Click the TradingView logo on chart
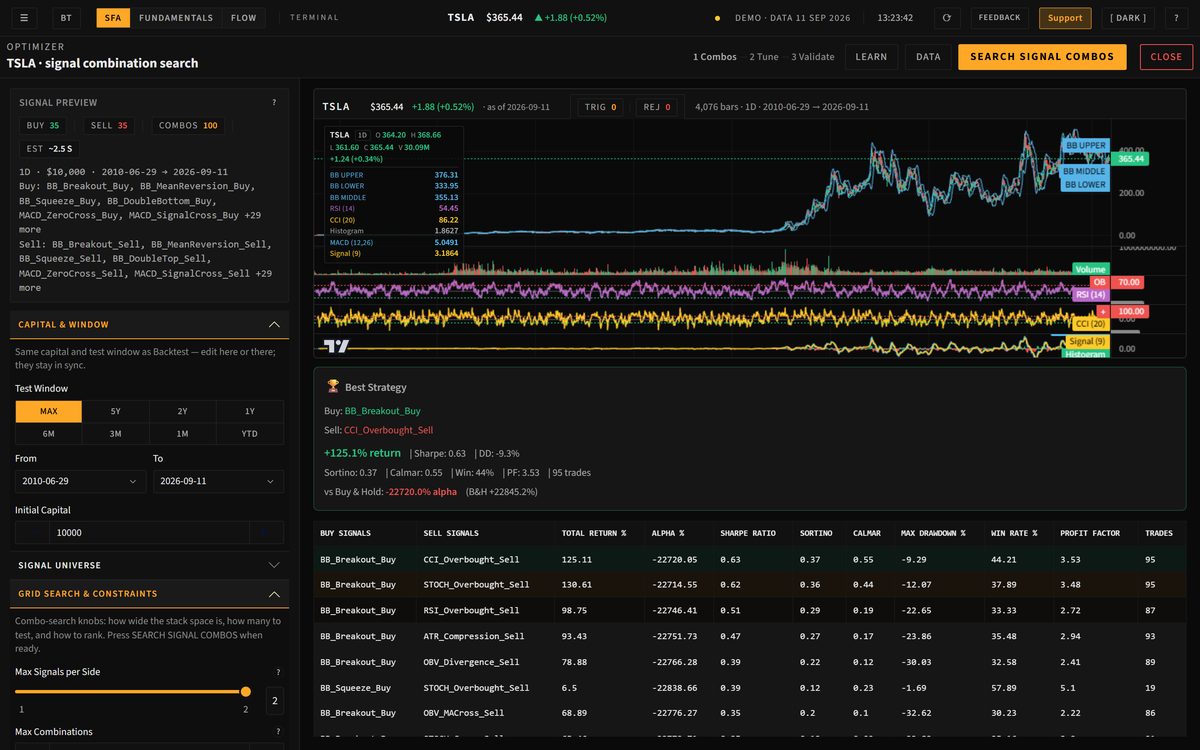 (337, 346)
